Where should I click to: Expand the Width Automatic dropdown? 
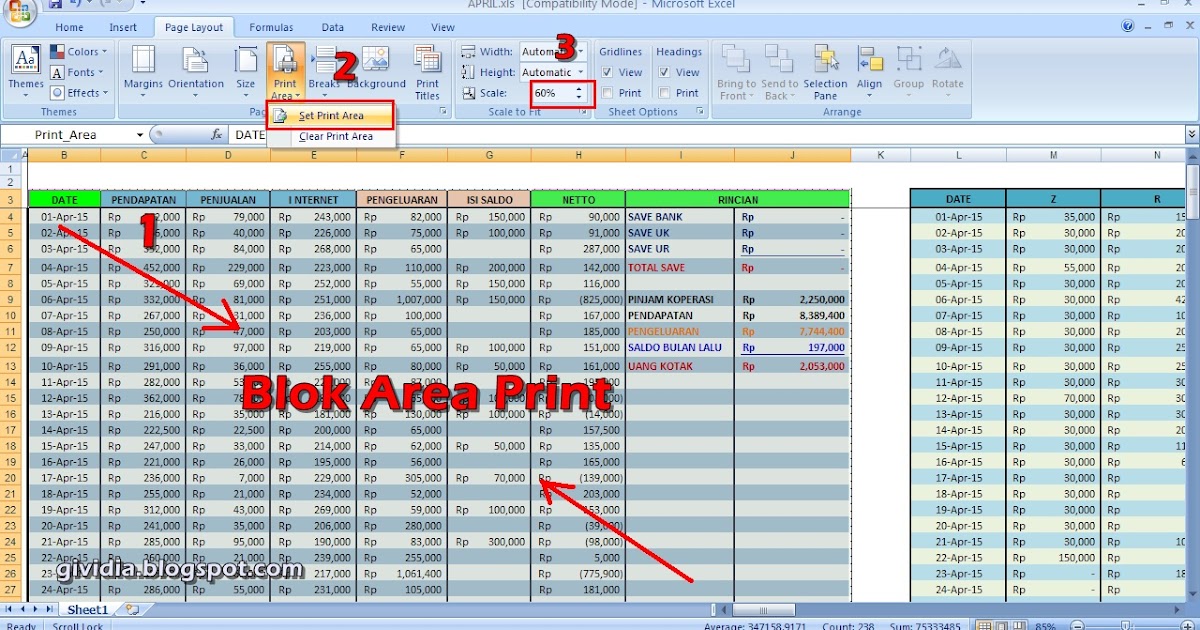[581, 51]
